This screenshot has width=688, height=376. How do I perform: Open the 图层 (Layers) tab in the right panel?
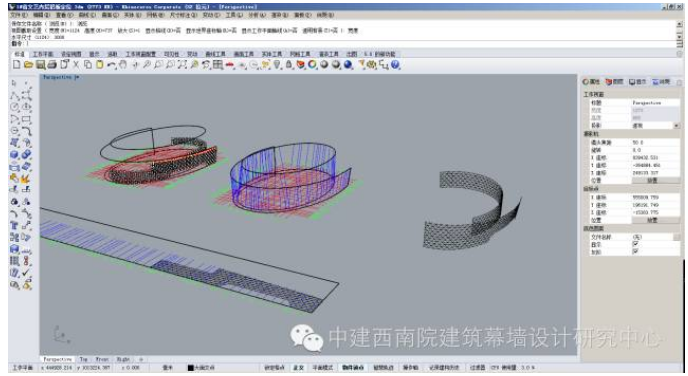tap(614, 82)
